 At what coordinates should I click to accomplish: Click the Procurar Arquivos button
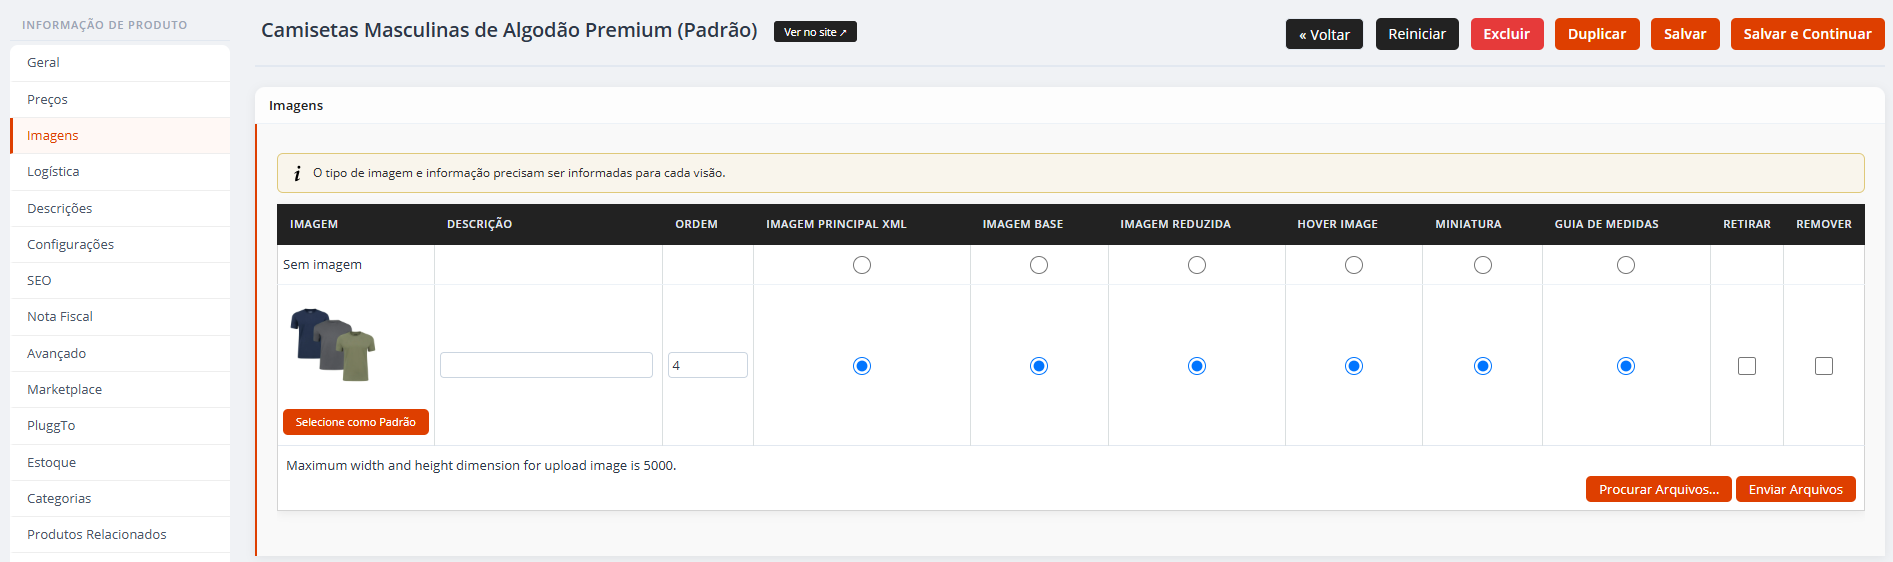pyautogui.click(x=1659, y=489)
